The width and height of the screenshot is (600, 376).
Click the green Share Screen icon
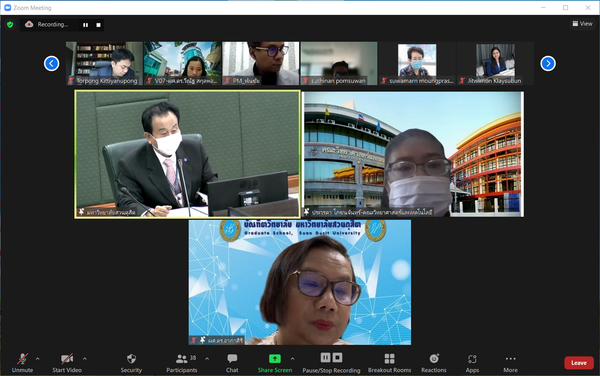click(x=275, y=359)
